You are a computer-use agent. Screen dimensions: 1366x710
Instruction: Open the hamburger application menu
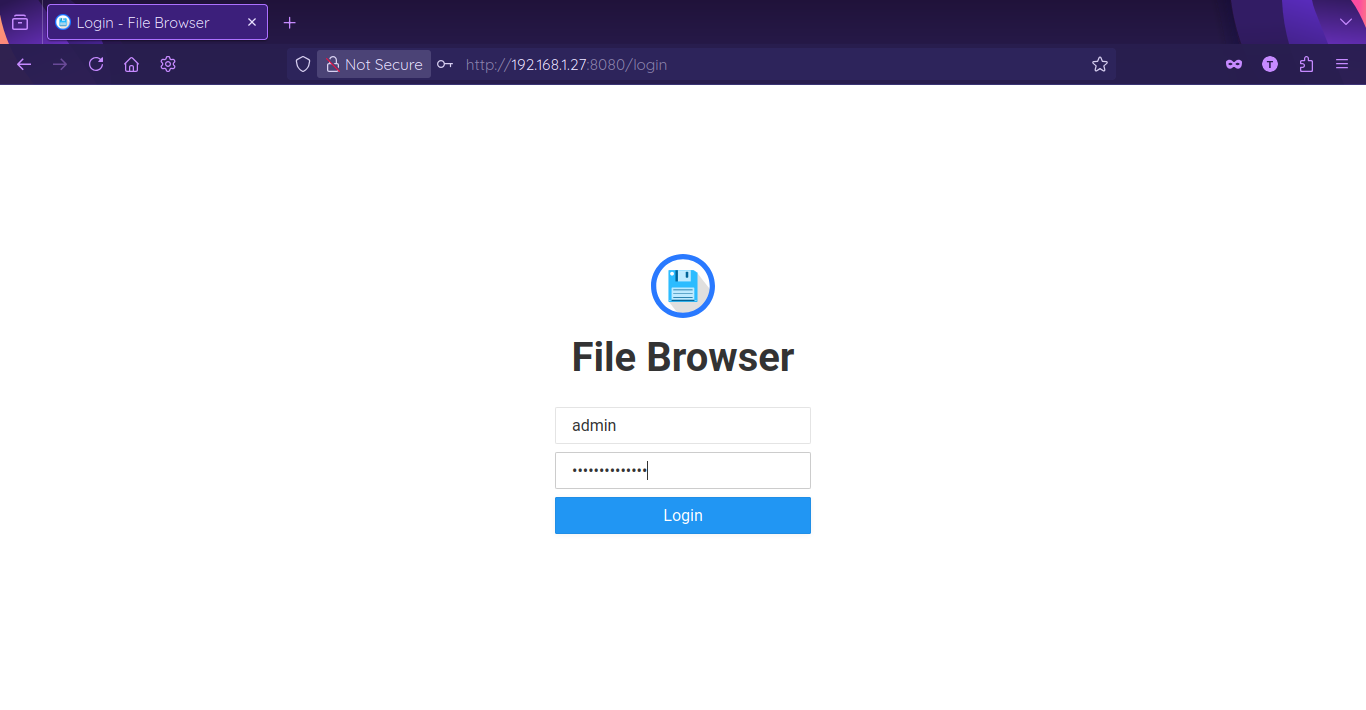pos(1342,64)
